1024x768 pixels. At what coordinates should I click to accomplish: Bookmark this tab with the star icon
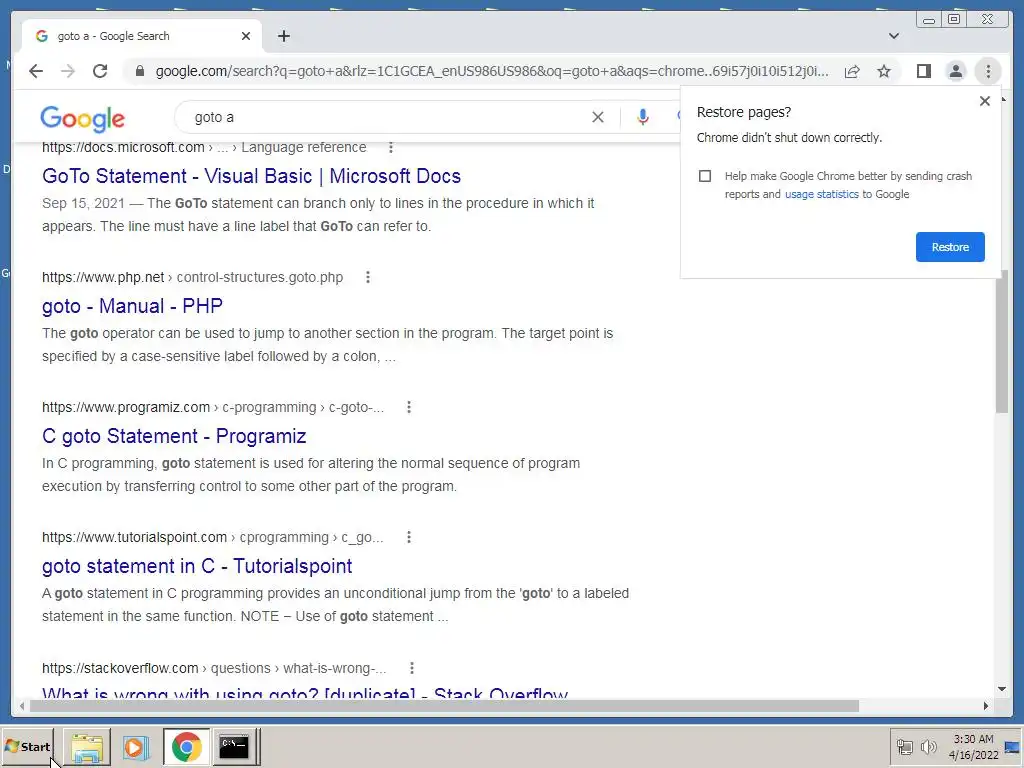click(x=884, y=71)
